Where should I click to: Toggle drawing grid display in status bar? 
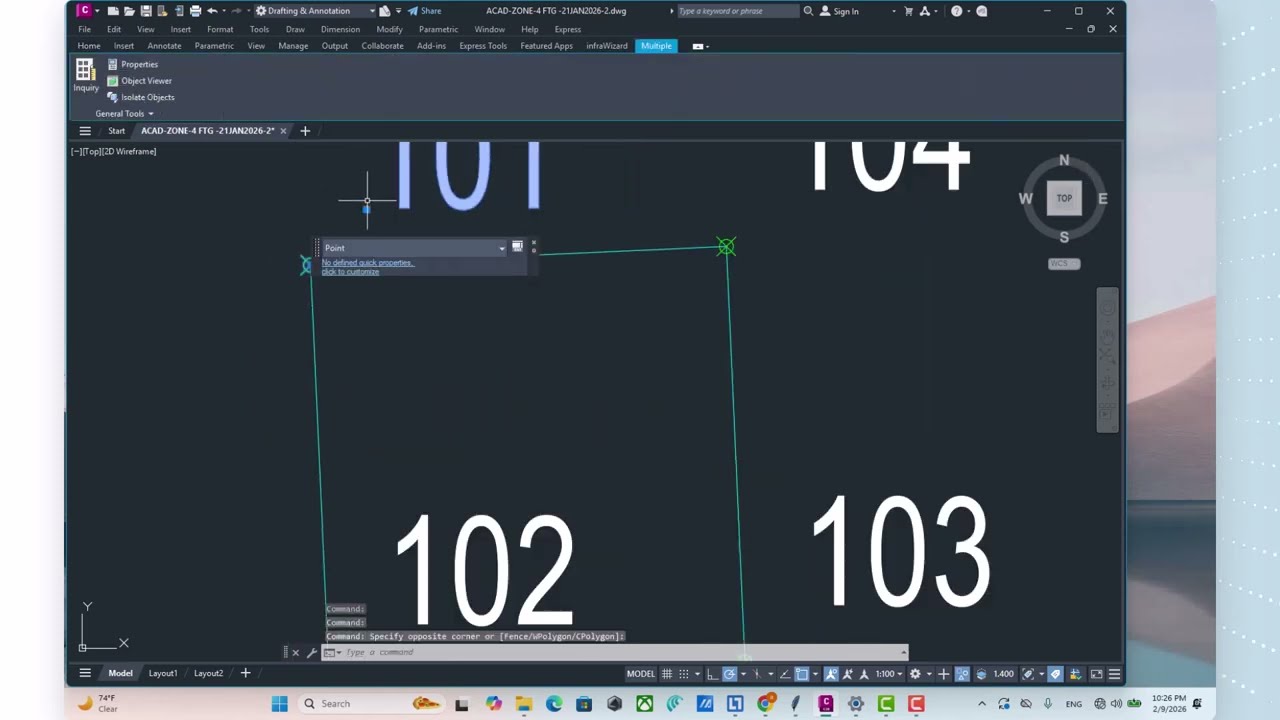tap(667, 674)
